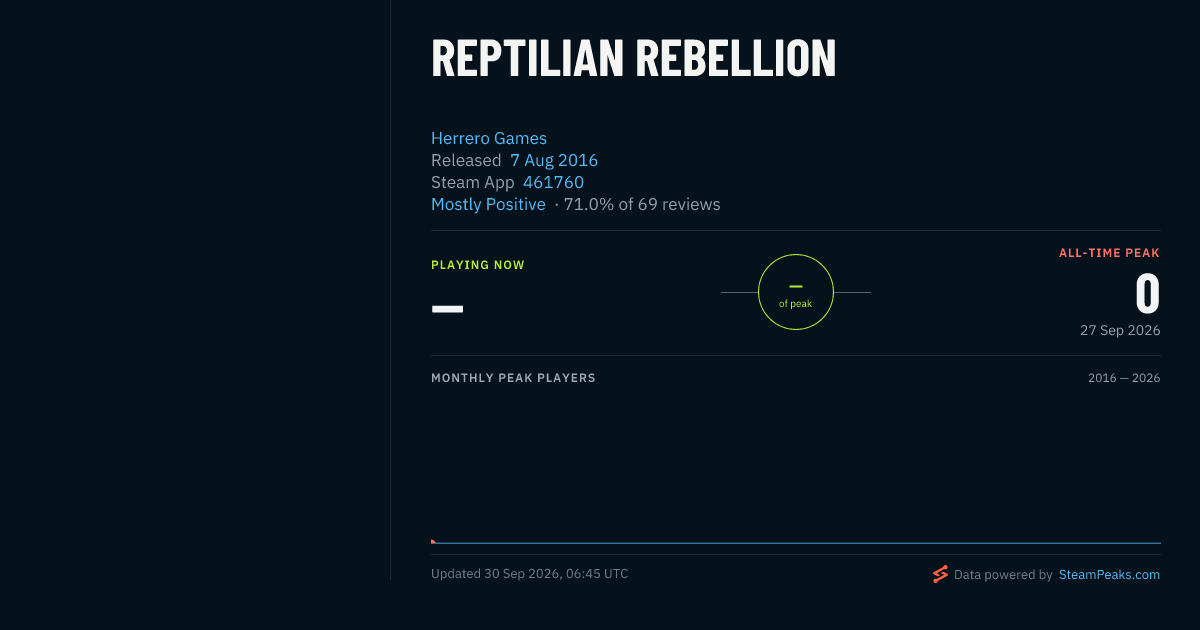1200x630 pixels.
Task: Click the Reptilian Rebellion title
Action: (633, 59)
